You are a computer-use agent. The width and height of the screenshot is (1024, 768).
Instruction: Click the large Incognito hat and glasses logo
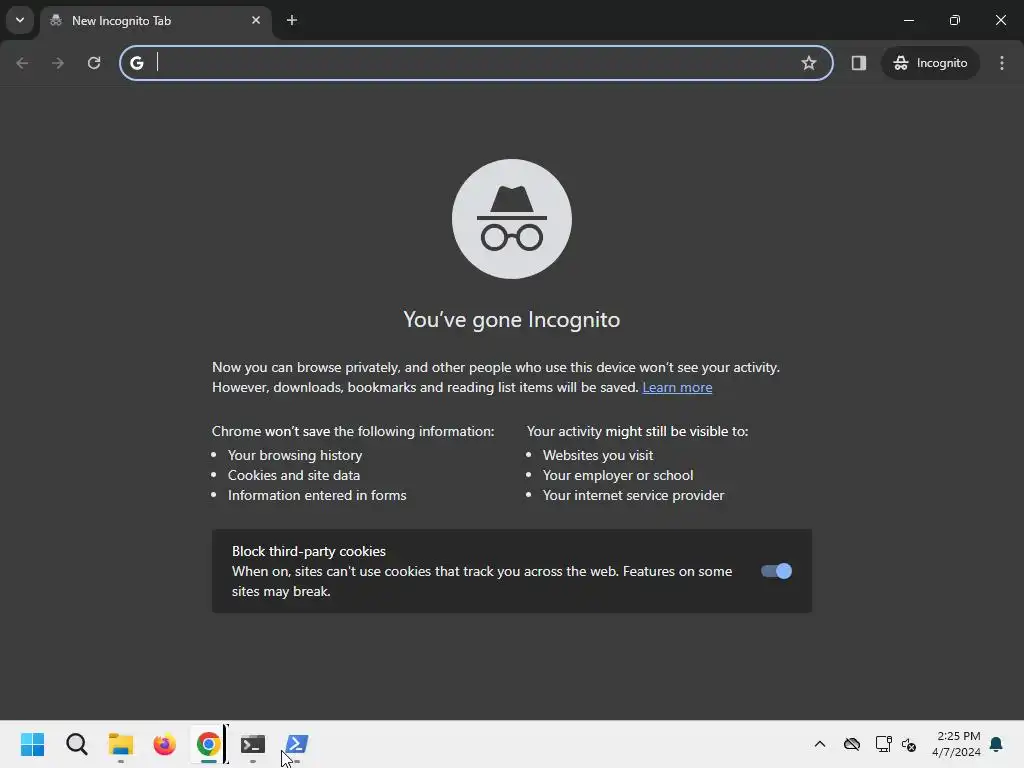(512, 219)
